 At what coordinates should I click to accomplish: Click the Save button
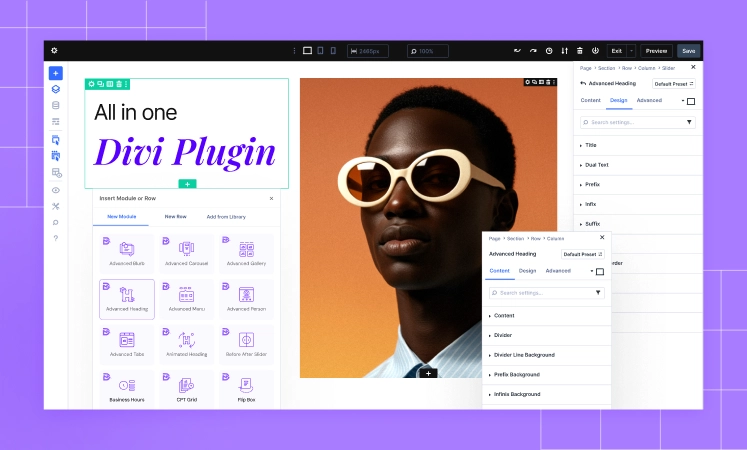(688, 50)
